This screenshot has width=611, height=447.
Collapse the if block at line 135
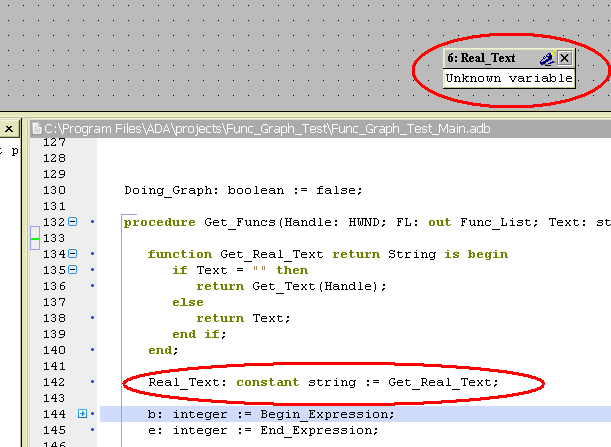[x=72, y=270]
